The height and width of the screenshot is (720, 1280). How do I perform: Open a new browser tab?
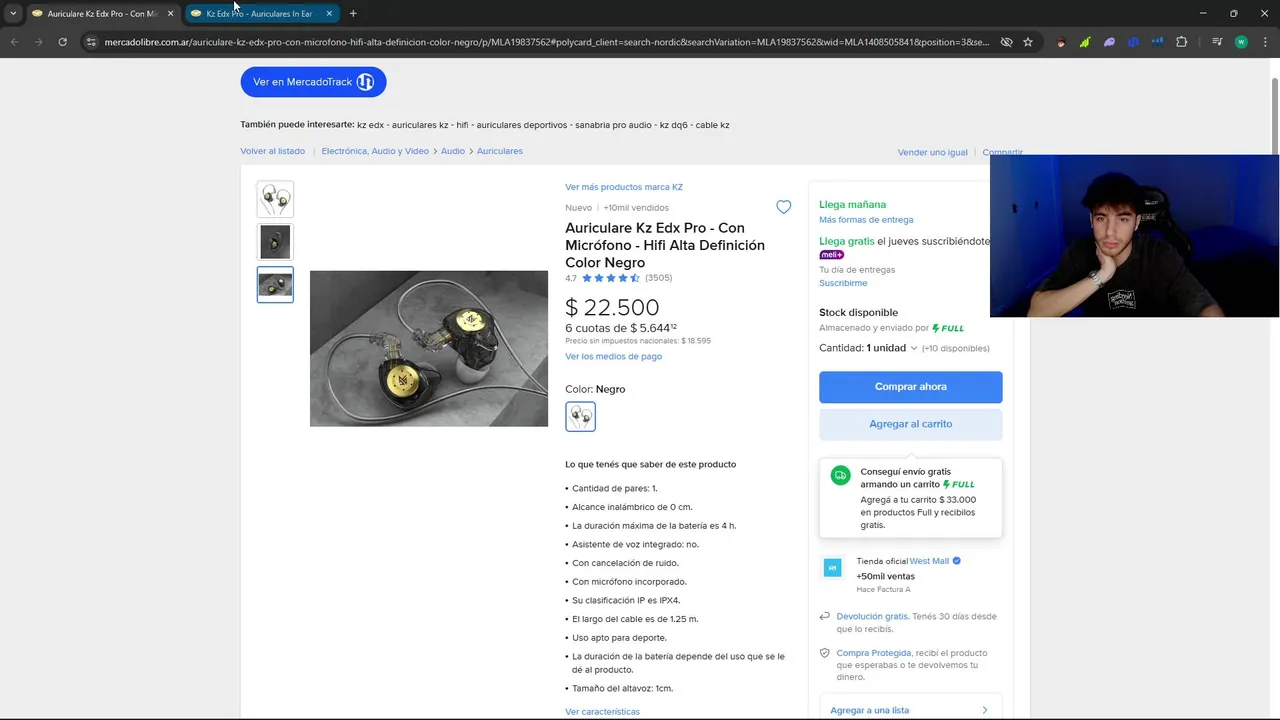(x=353, y=14)
